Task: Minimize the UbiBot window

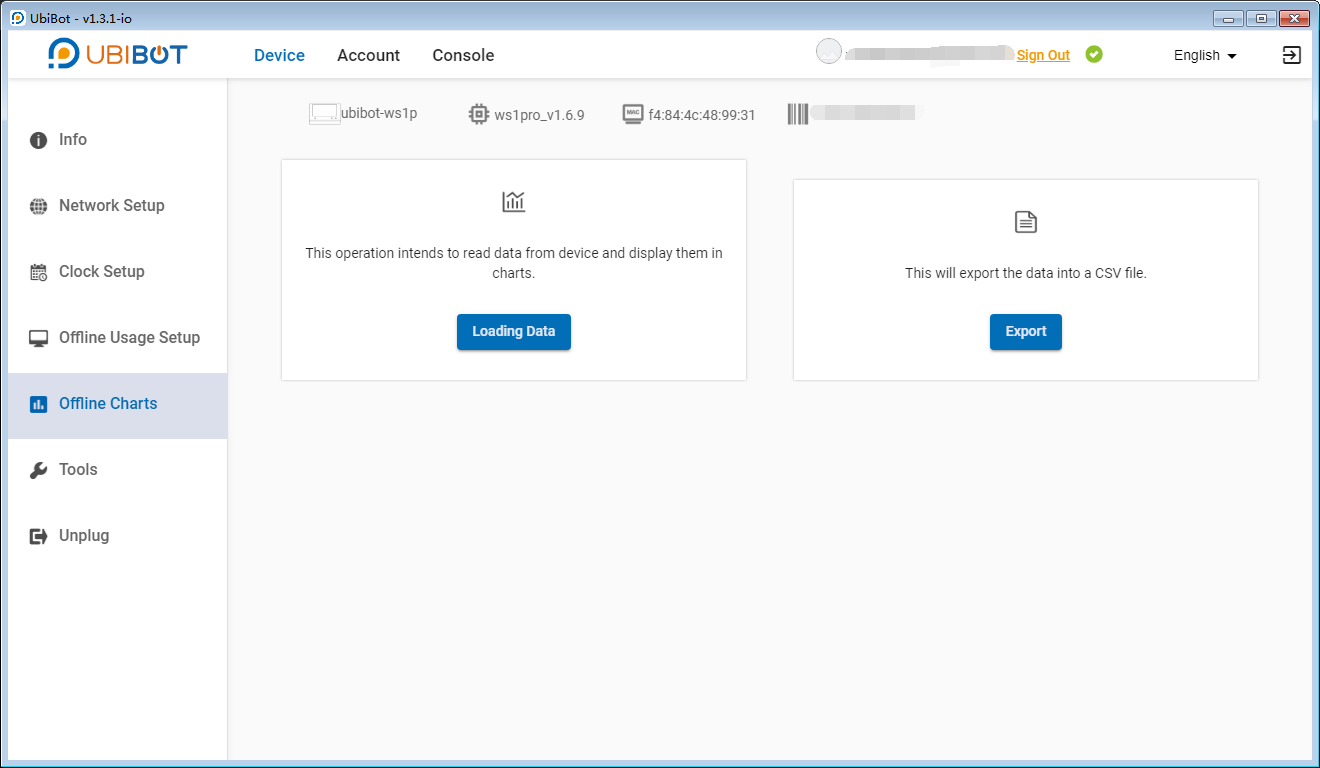Action: (1227, 18)
